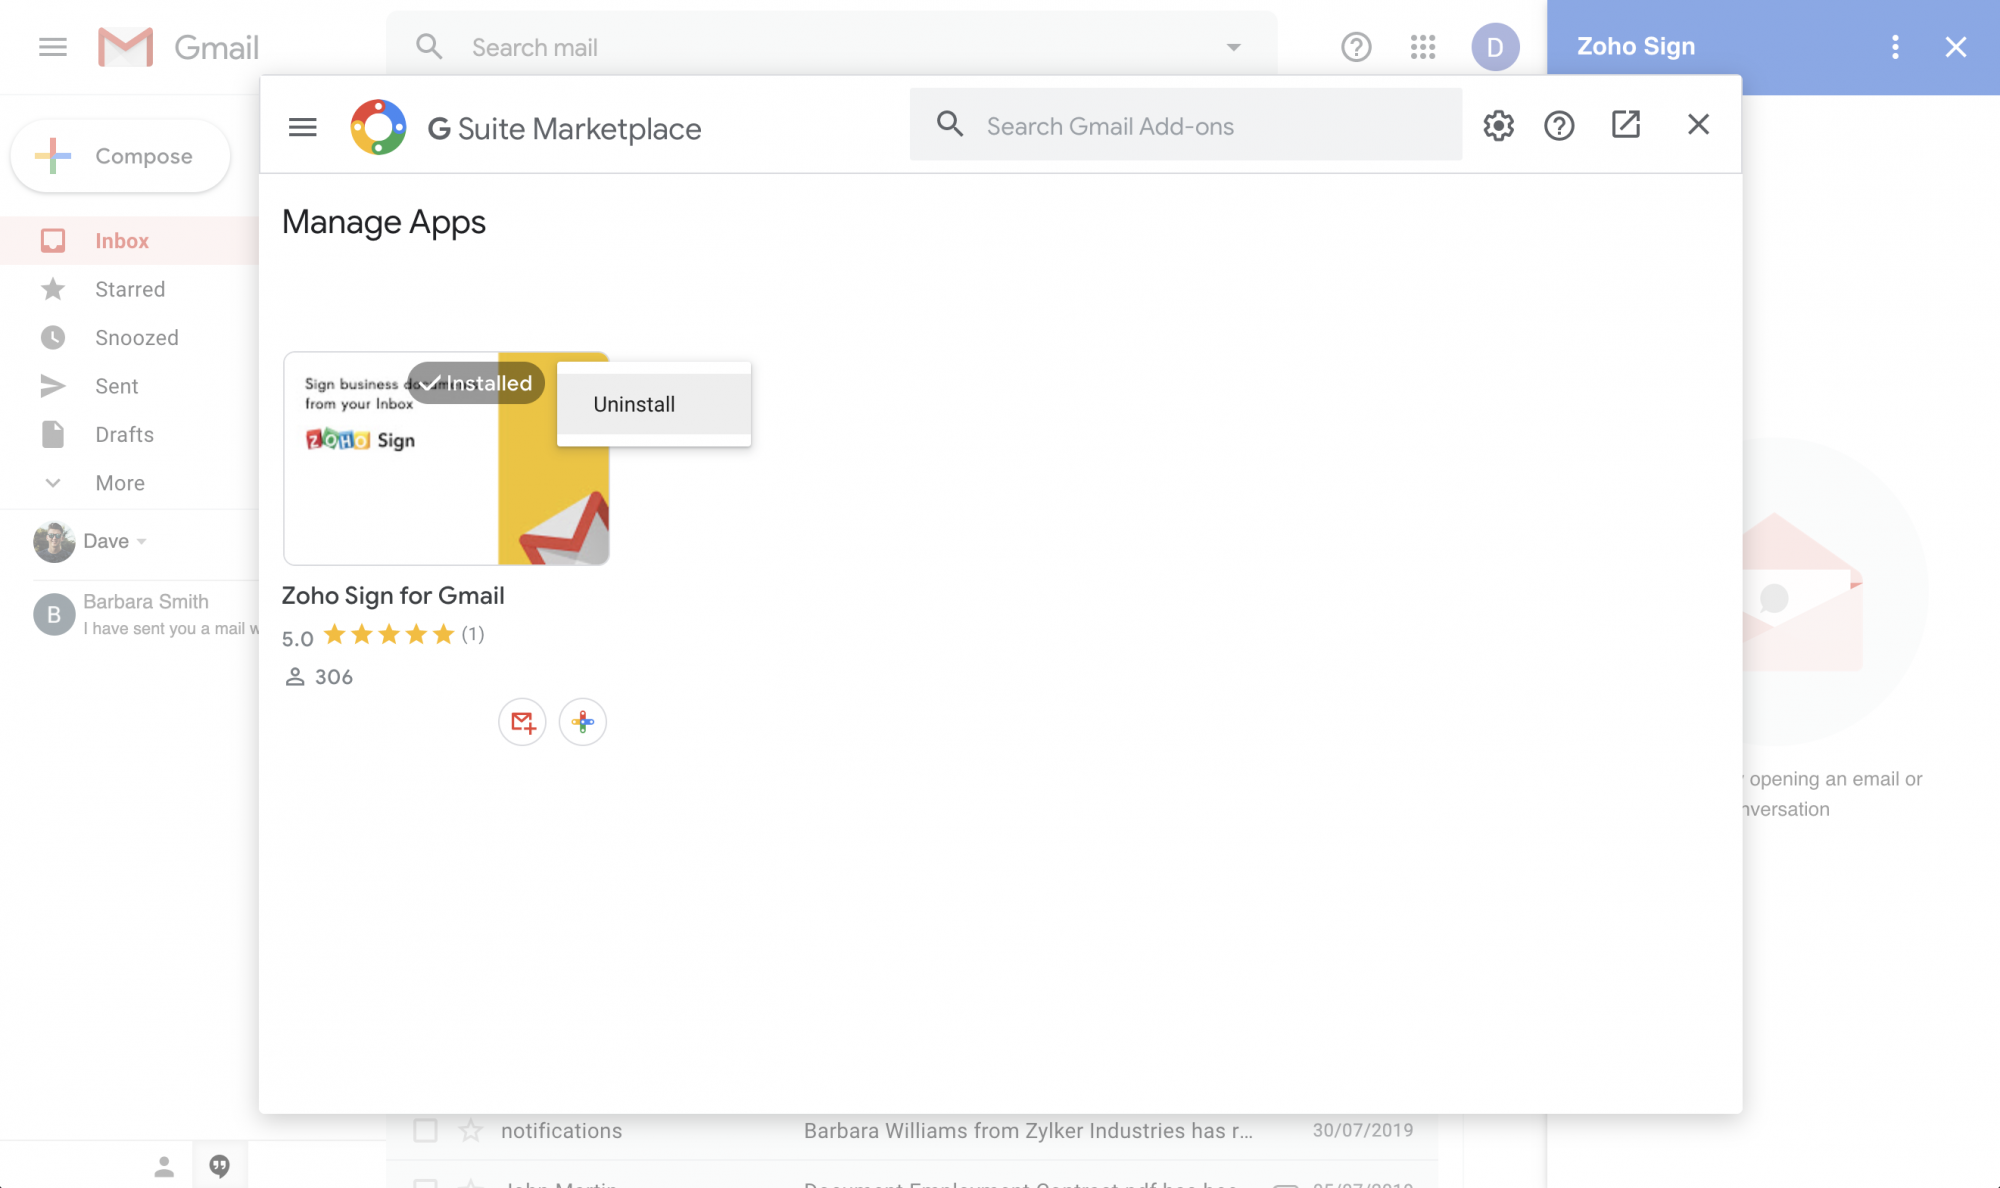2000x1188 pixels.
Task: Open Marketplace settings gear
Action: [x=1498, y=125]
